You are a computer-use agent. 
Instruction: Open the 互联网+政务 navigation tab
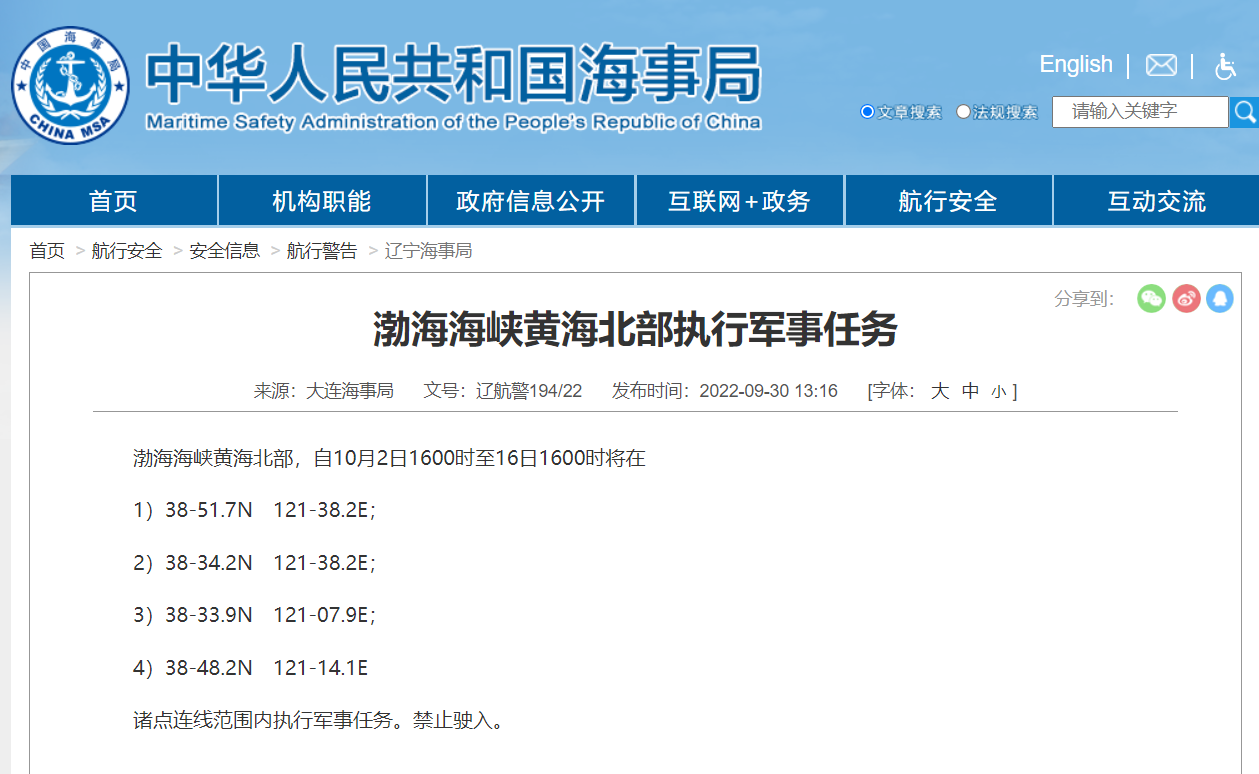tap(740, 201)
